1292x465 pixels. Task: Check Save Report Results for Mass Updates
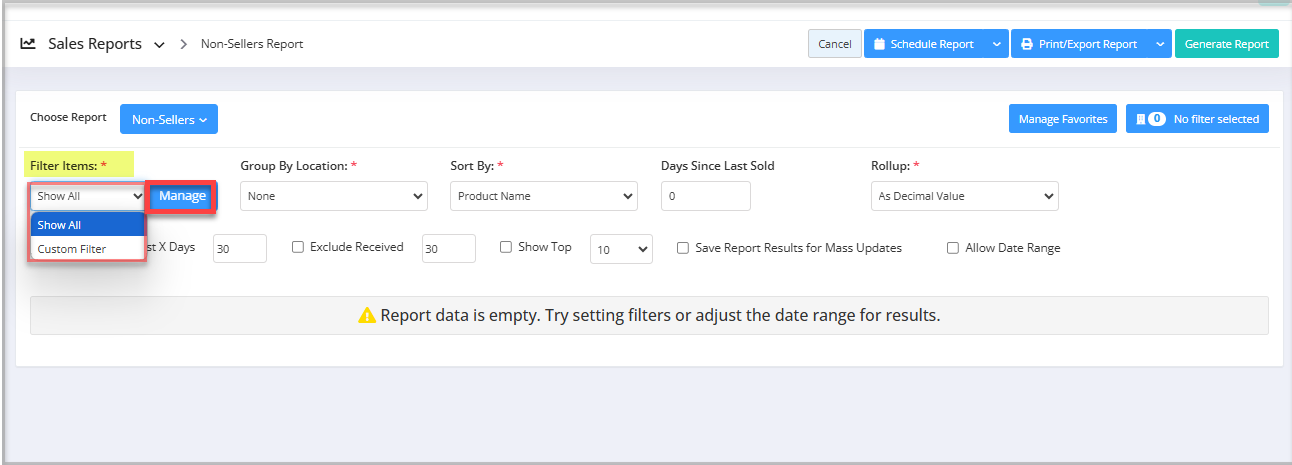[x=683, y=248]
